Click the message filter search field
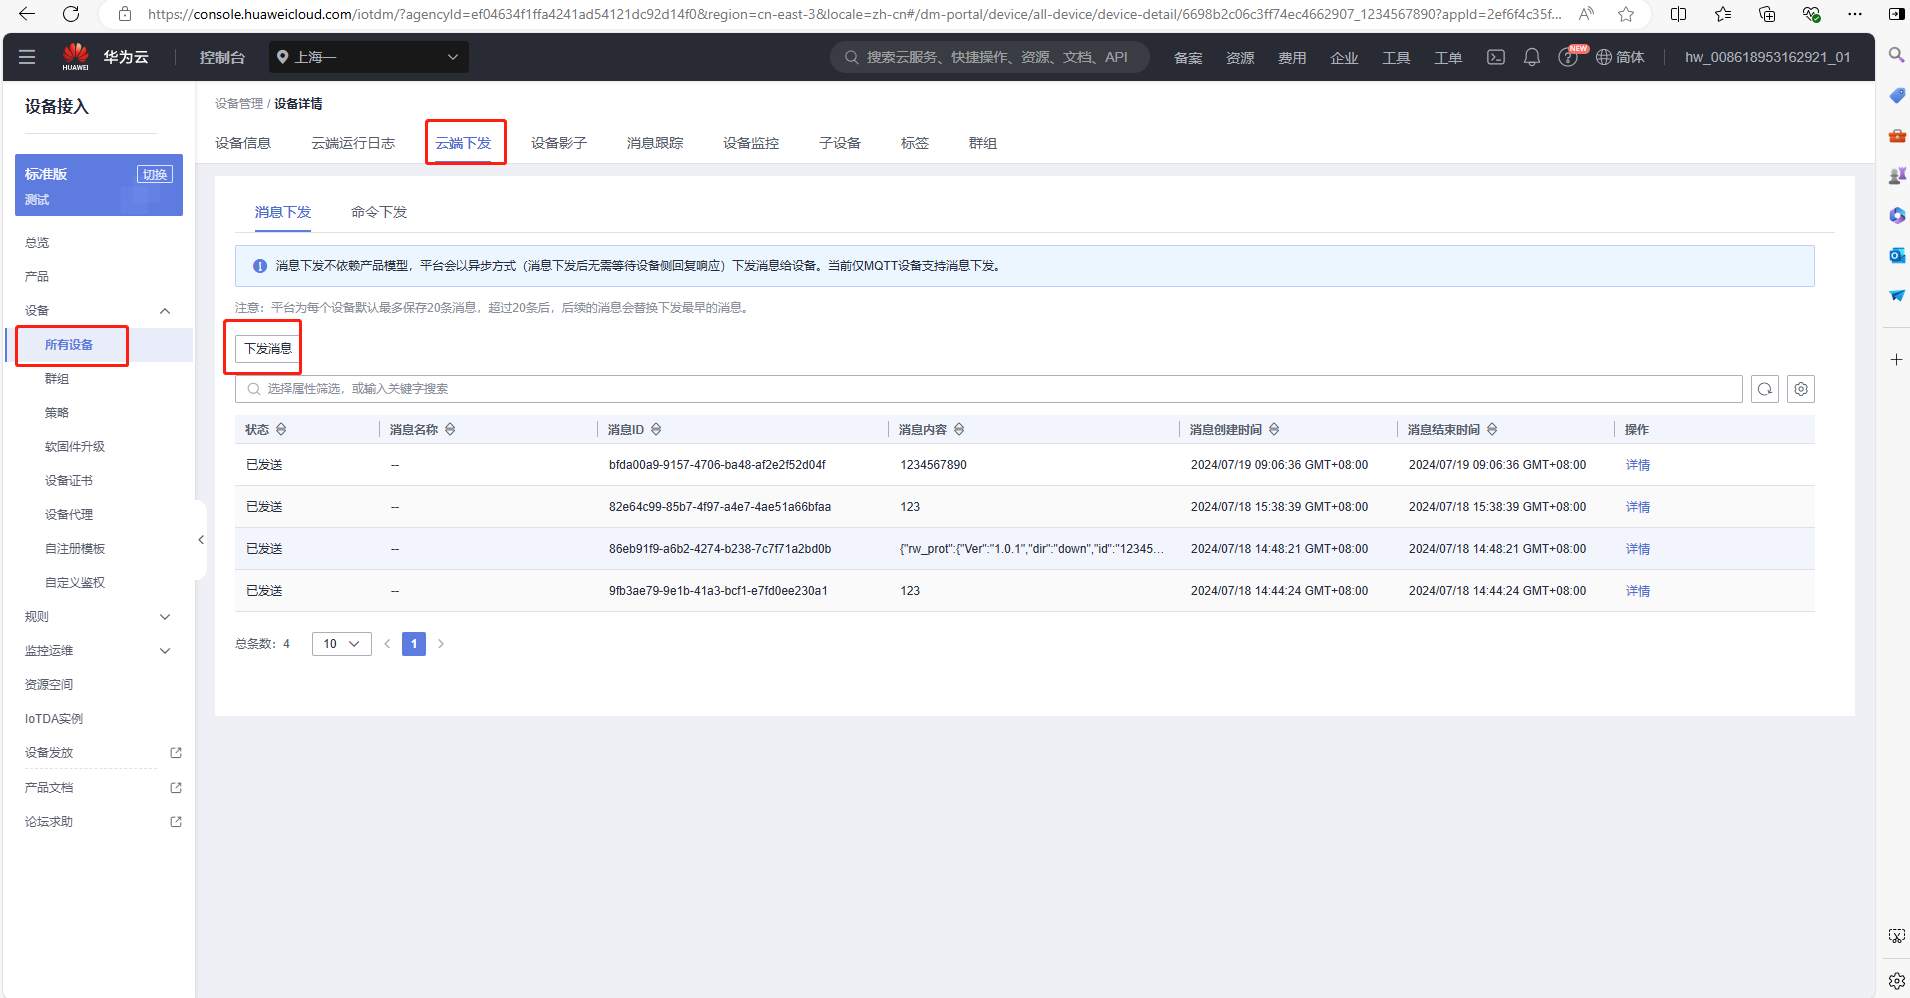1910x998 pixels. coord(990,389)
